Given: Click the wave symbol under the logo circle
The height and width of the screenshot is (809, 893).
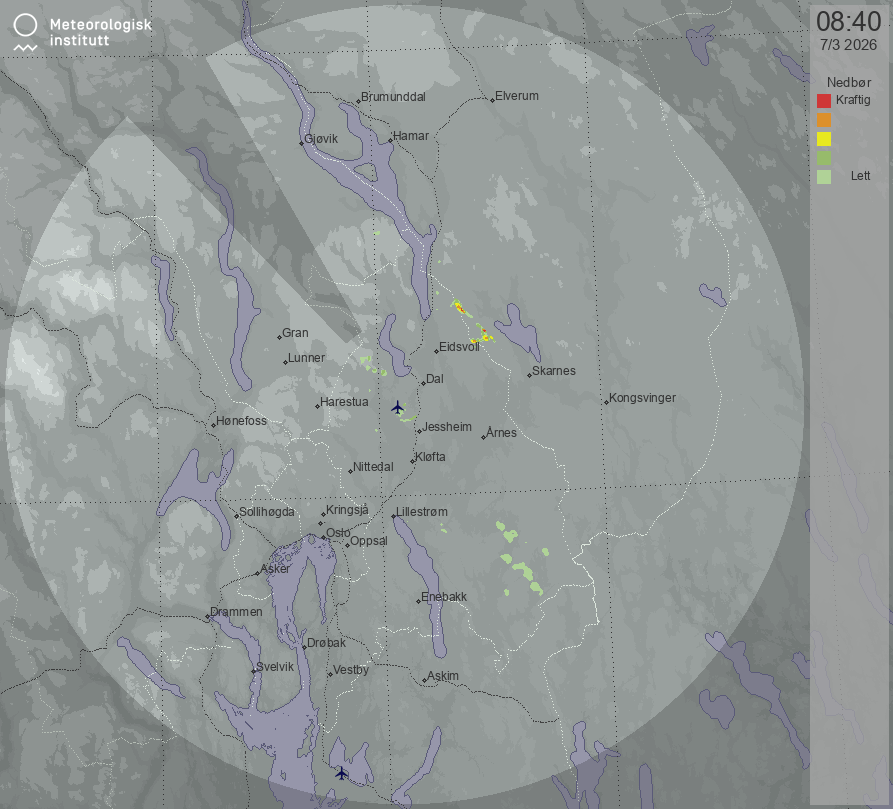Looking at the screenshot, I should 26,46.
